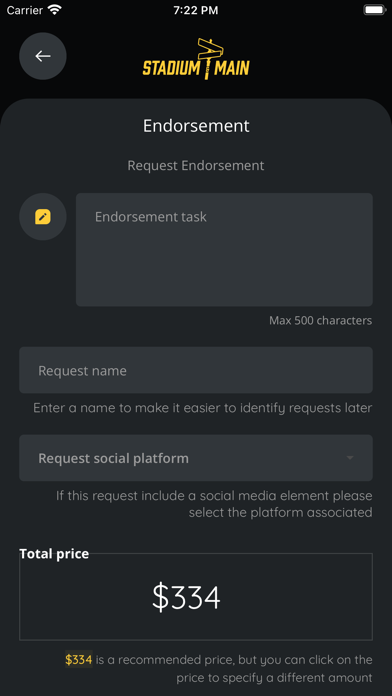The image size is (392, 696).
Task: Open the Request social platform dropdown
Action: pos(196,458)
